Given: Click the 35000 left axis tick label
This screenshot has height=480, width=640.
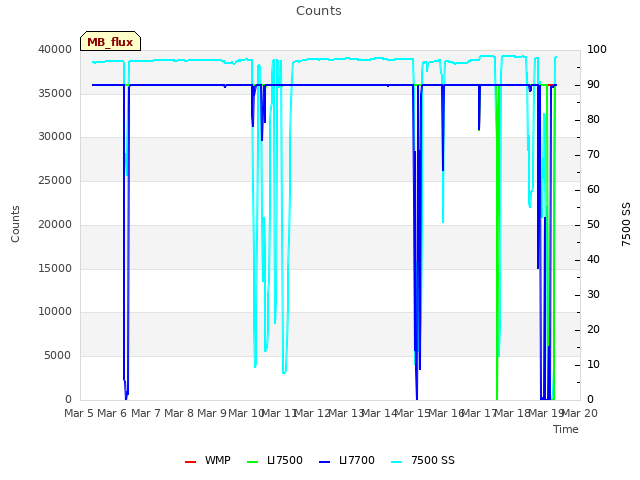Looking at the screenshot, I should (55, 93).
